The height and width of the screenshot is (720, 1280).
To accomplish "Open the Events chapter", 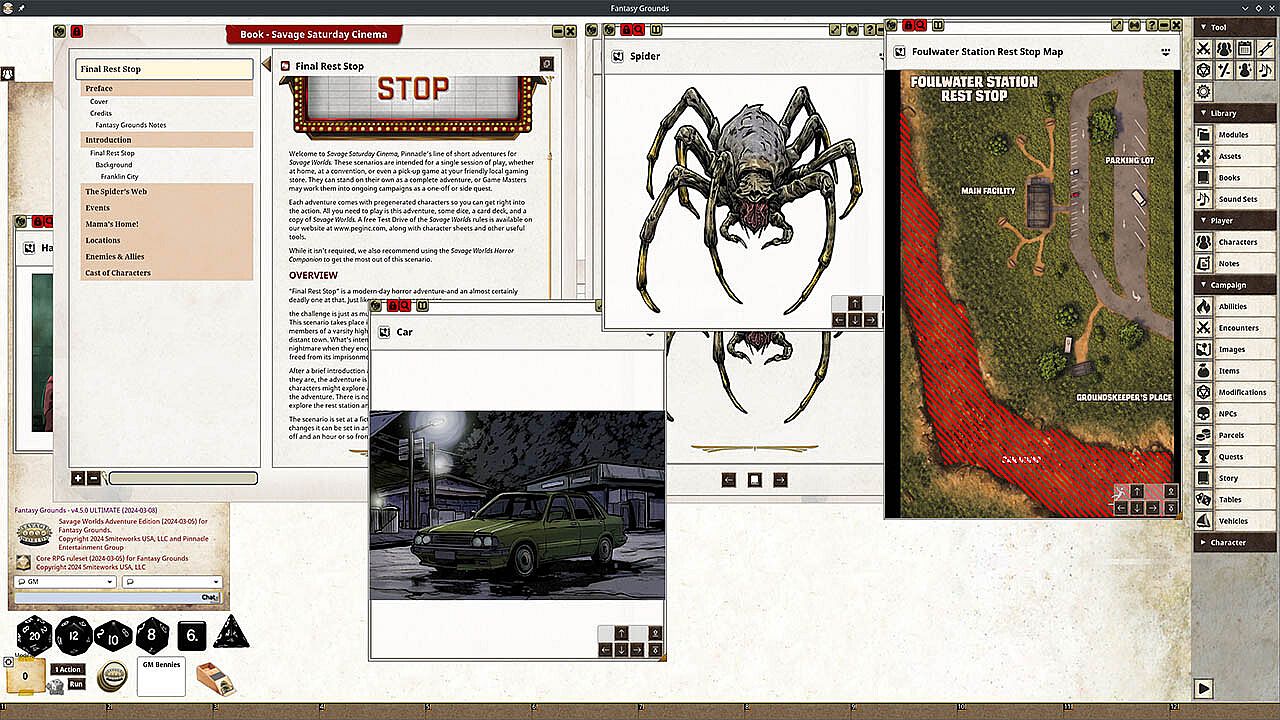I will [x=167, y=208].
